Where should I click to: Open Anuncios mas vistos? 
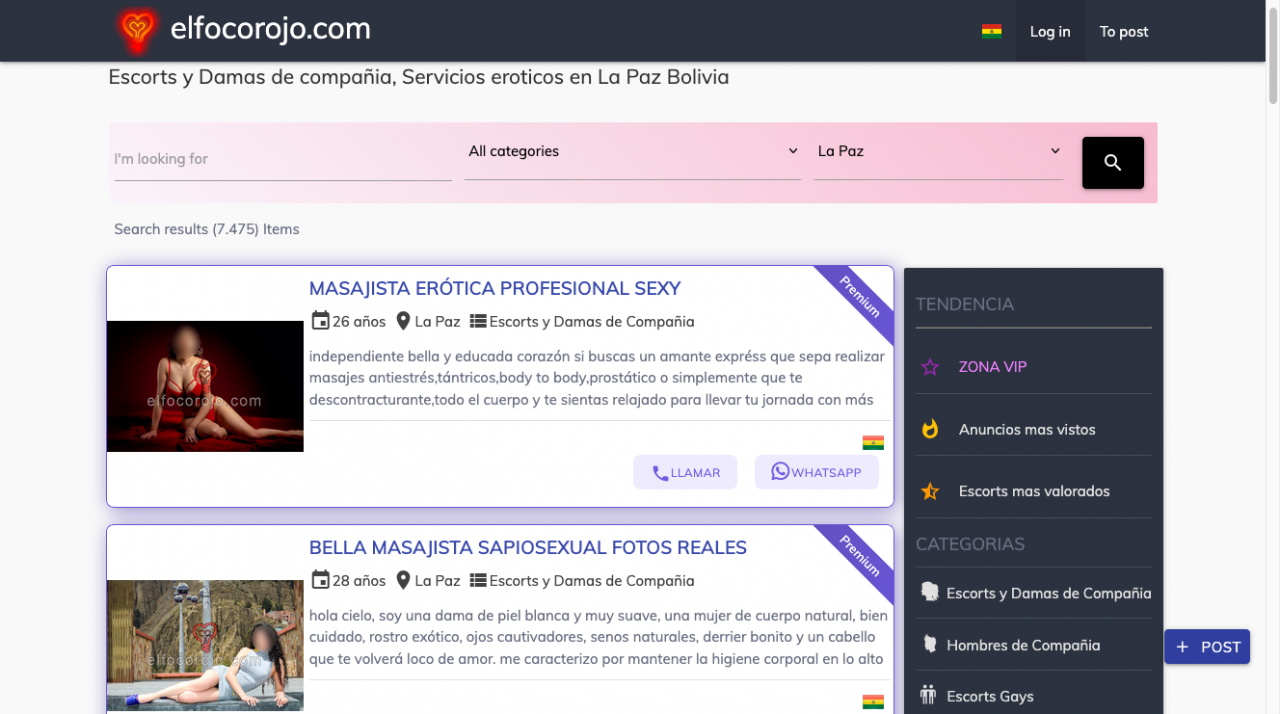[1027, 429]
